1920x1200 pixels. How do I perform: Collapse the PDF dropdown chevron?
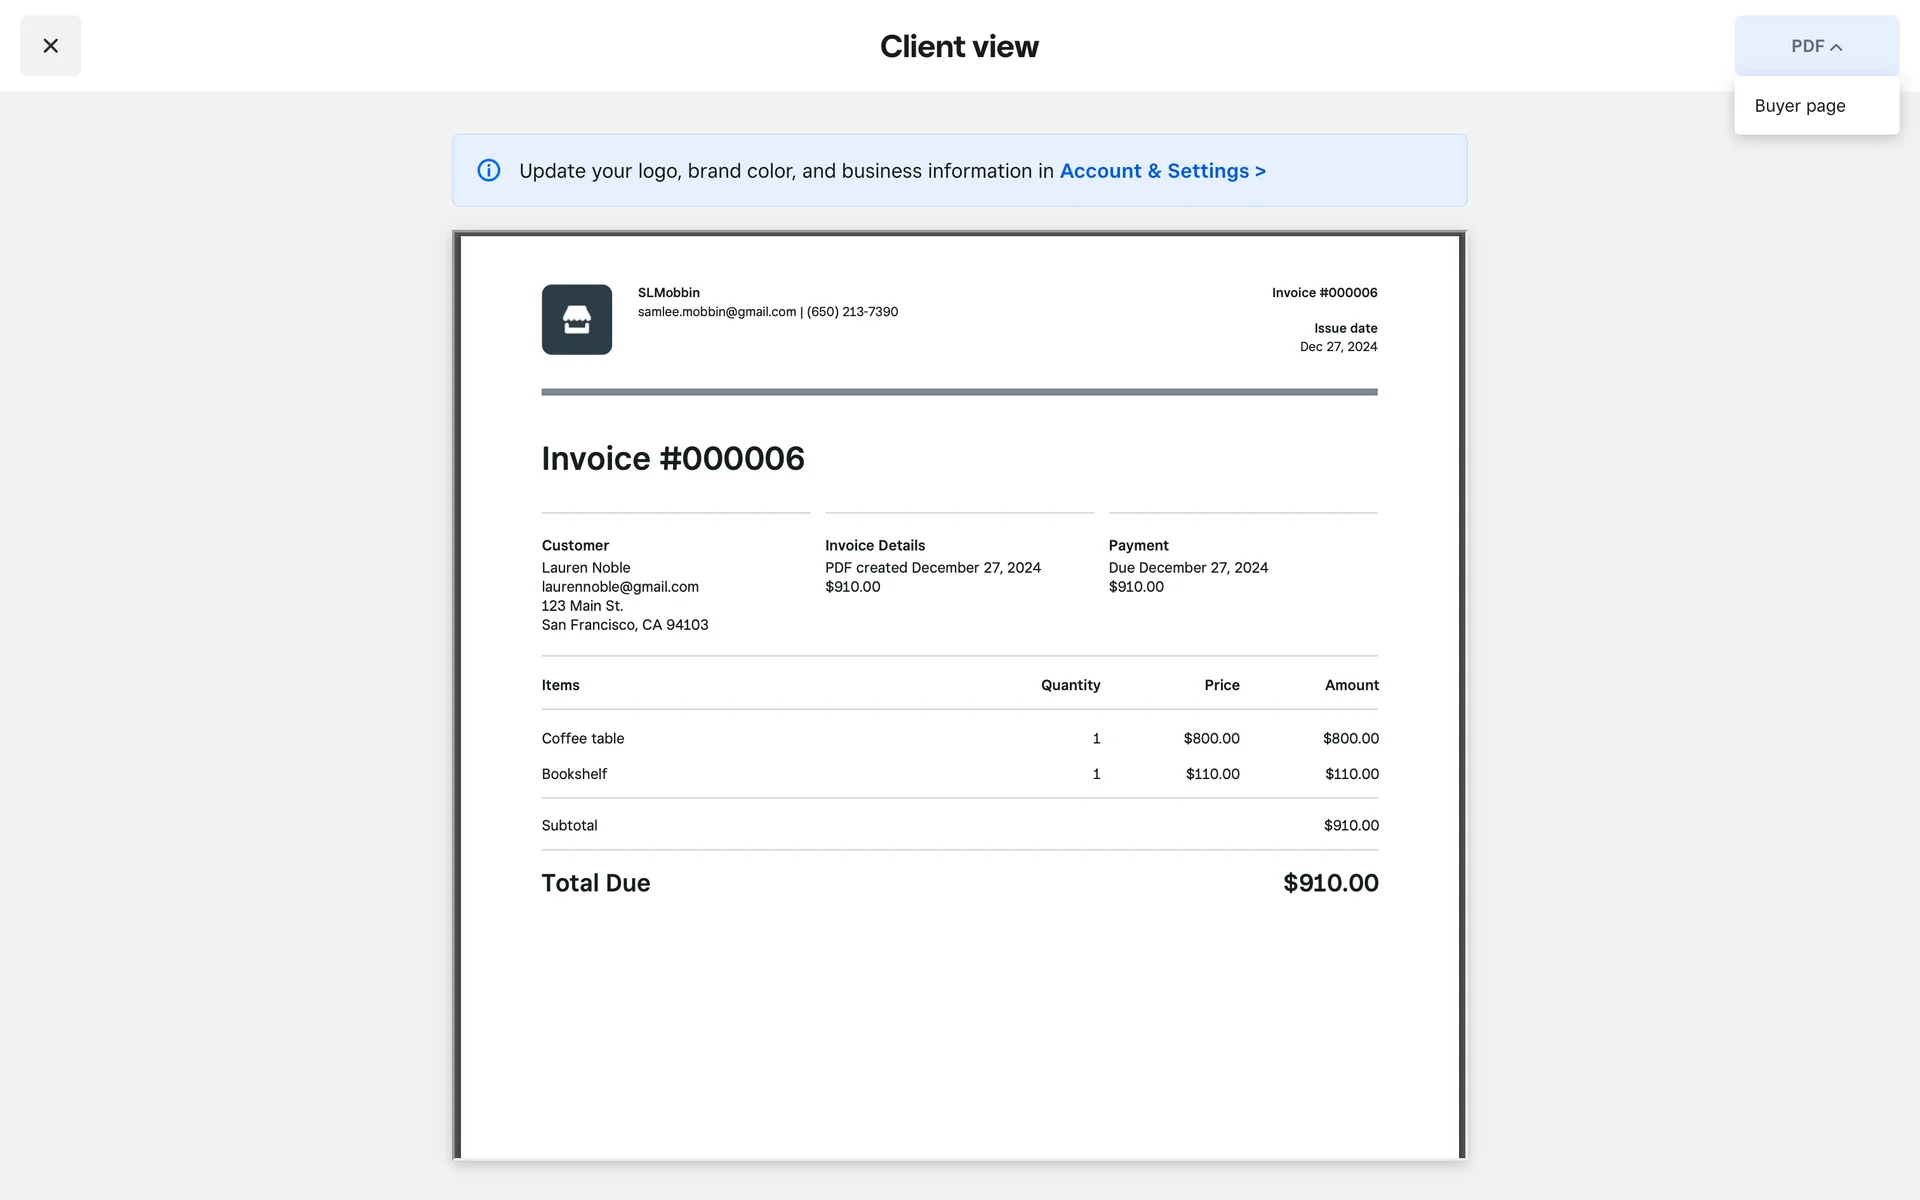(1836, 47)
